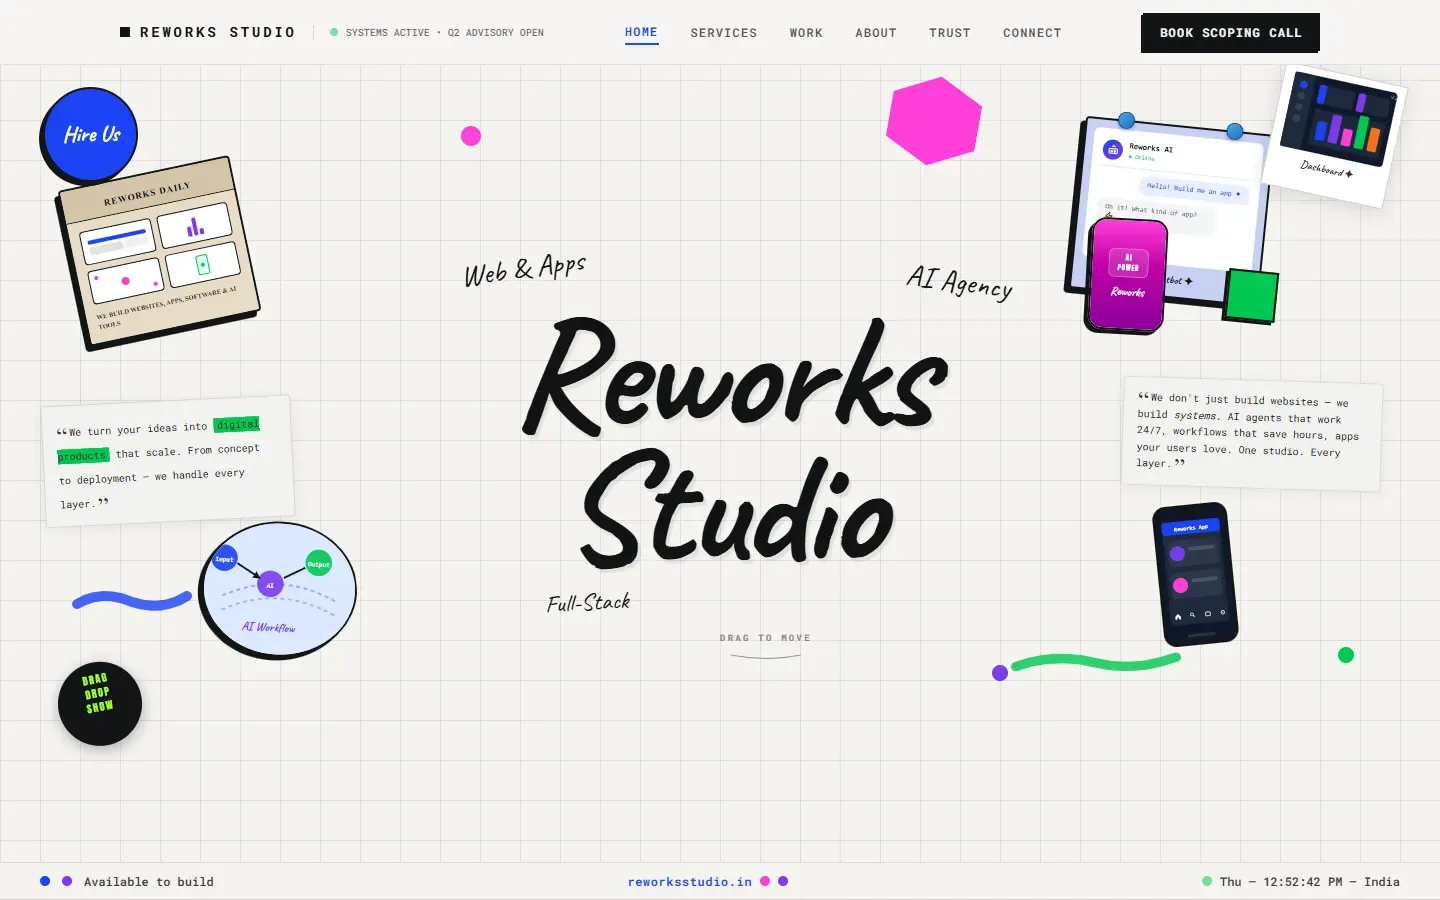The height and width of the screenshot is (900, 1440).
Task: Click the 'Web & Apps' handwritten label
Action: [x=525, y=270]
